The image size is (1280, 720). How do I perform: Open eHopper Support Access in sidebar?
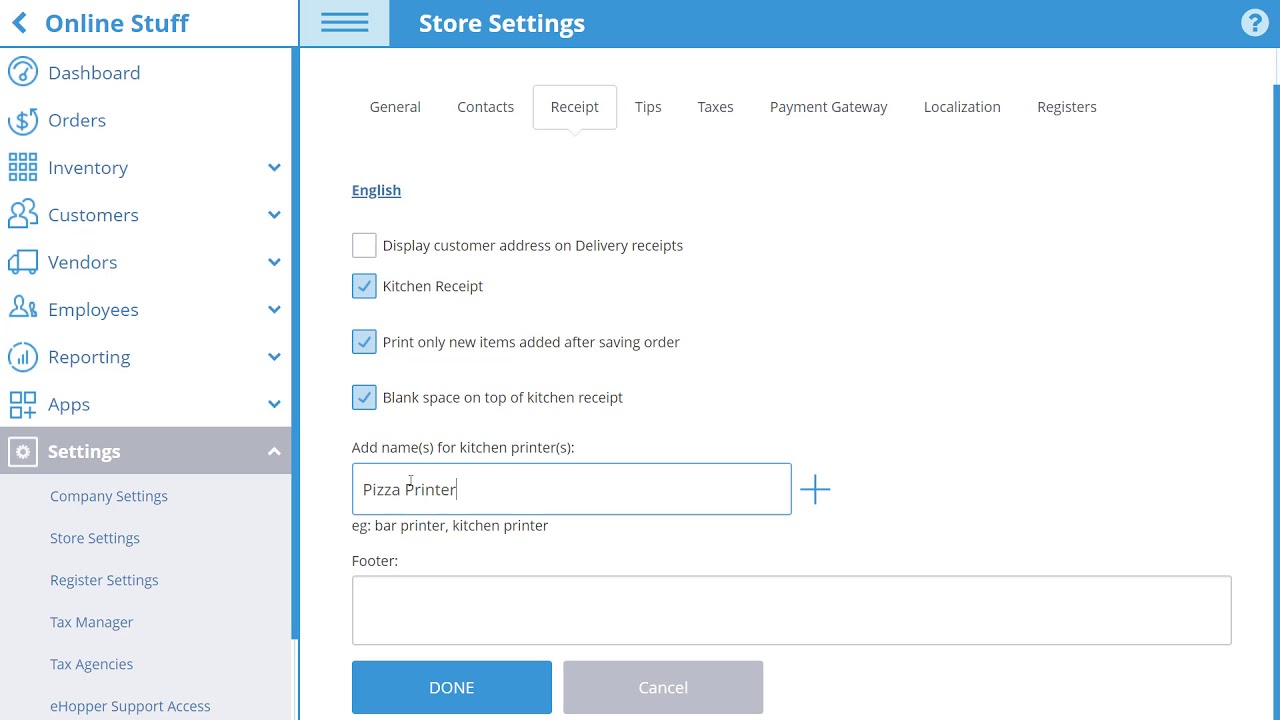130,706
